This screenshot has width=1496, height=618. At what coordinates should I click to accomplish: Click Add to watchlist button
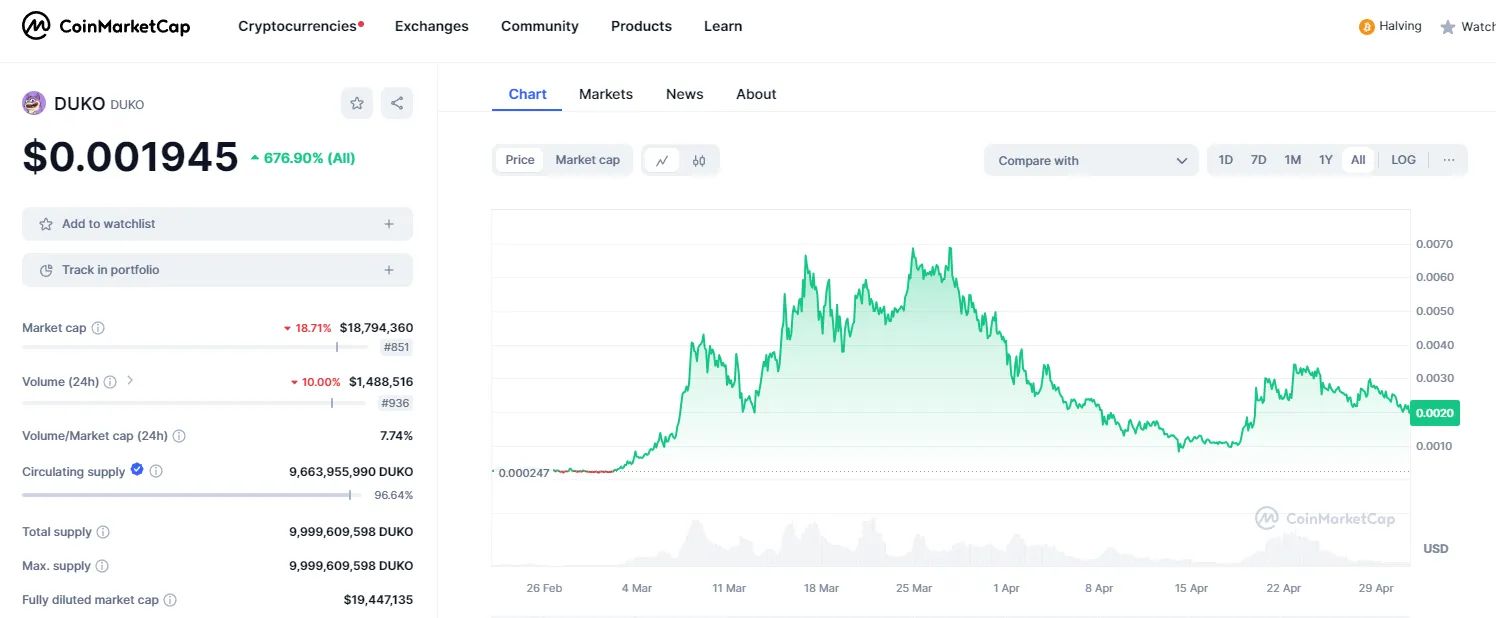(x=217, y=224)
